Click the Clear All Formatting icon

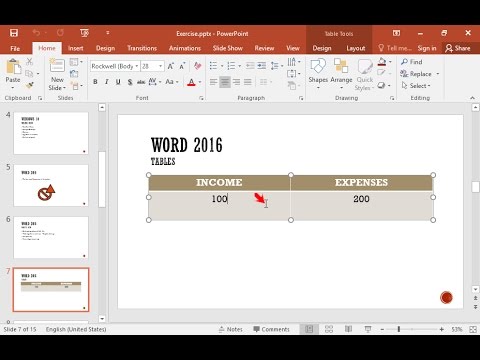(x=198, y=66)
